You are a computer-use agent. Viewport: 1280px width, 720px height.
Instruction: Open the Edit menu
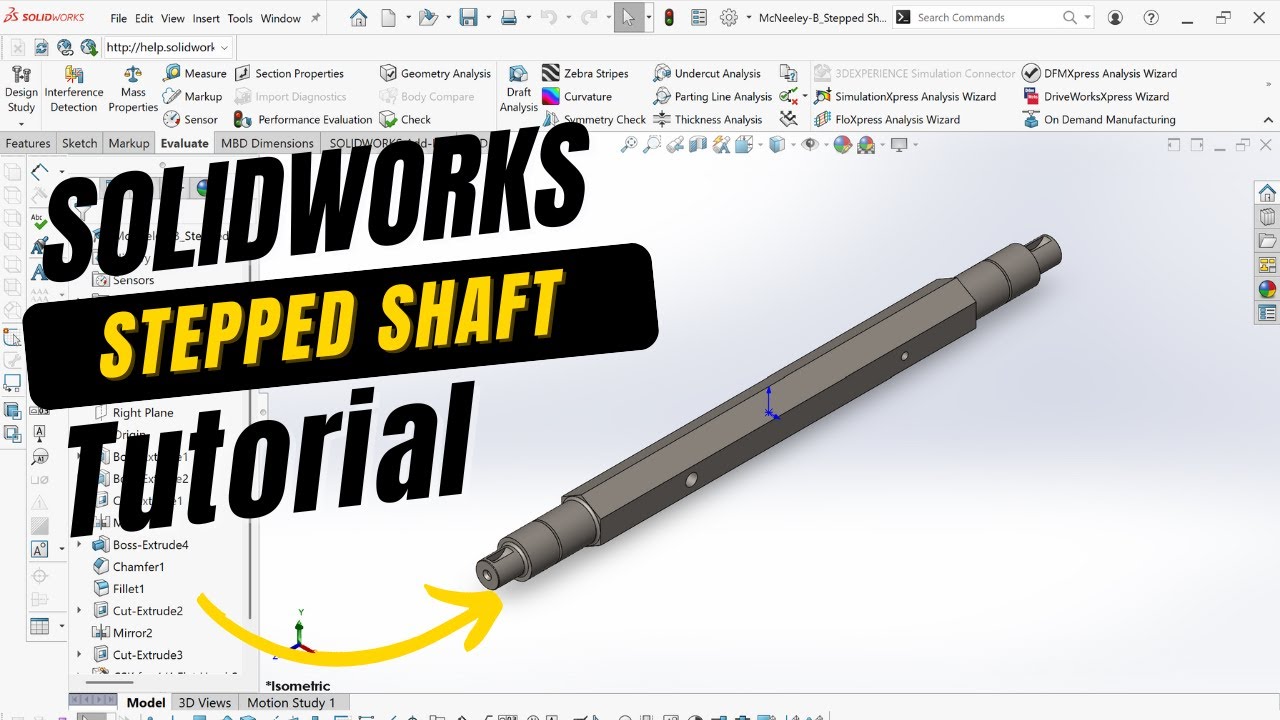144,18
